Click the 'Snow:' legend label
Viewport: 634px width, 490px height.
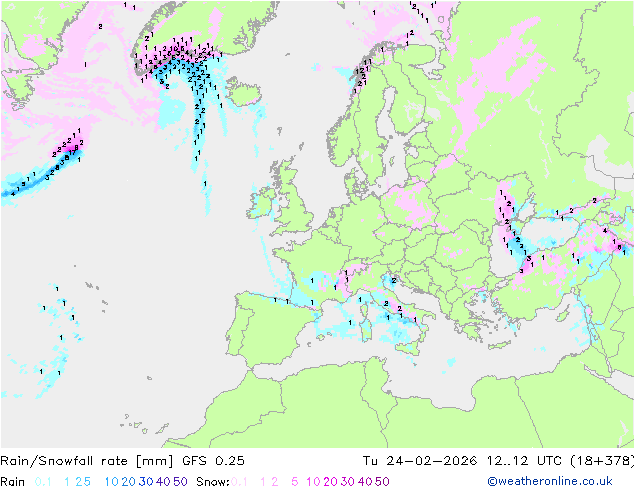tap(213, 482)
